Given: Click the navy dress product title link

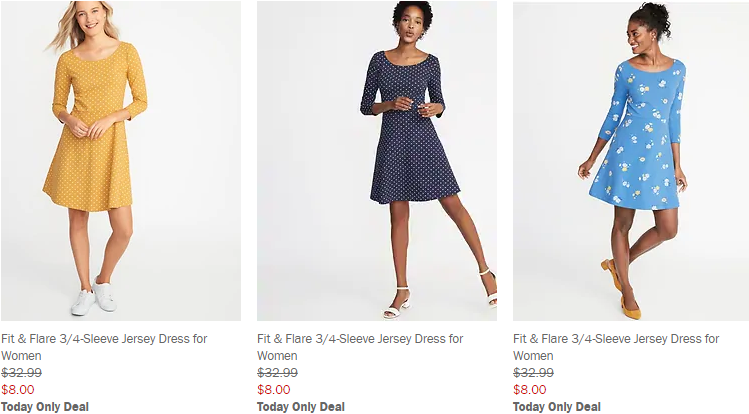Looking at the screenshot, I should [360, 339].
